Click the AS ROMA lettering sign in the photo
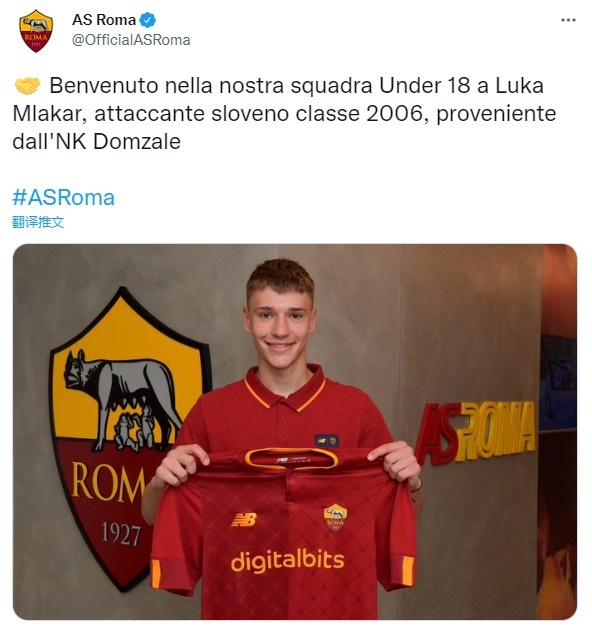 [x=475, y=432]
